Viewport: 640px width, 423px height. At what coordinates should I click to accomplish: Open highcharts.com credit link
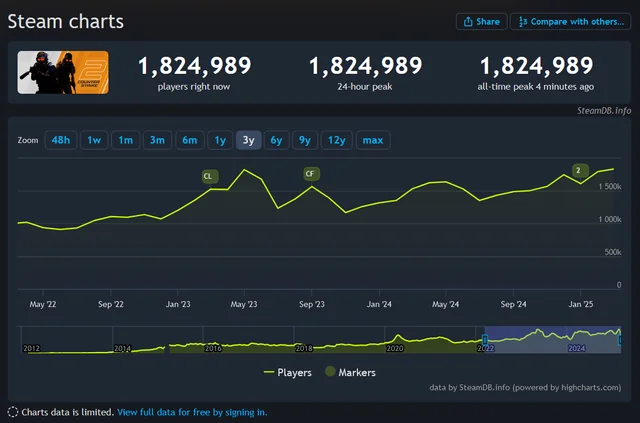[588, 387]
